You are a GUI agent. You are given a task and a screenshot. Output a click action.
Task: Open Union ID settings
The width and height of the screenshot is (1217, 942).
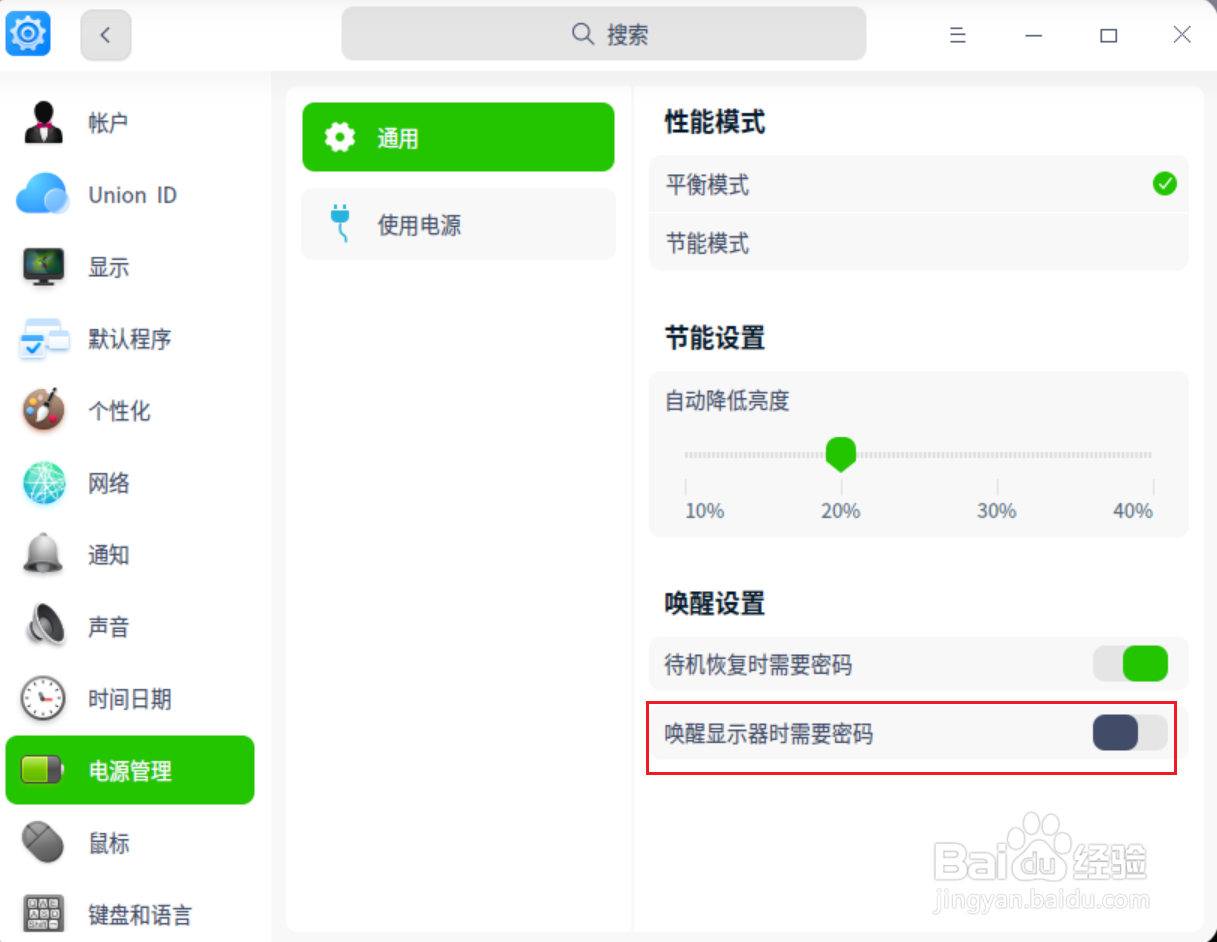130,195
